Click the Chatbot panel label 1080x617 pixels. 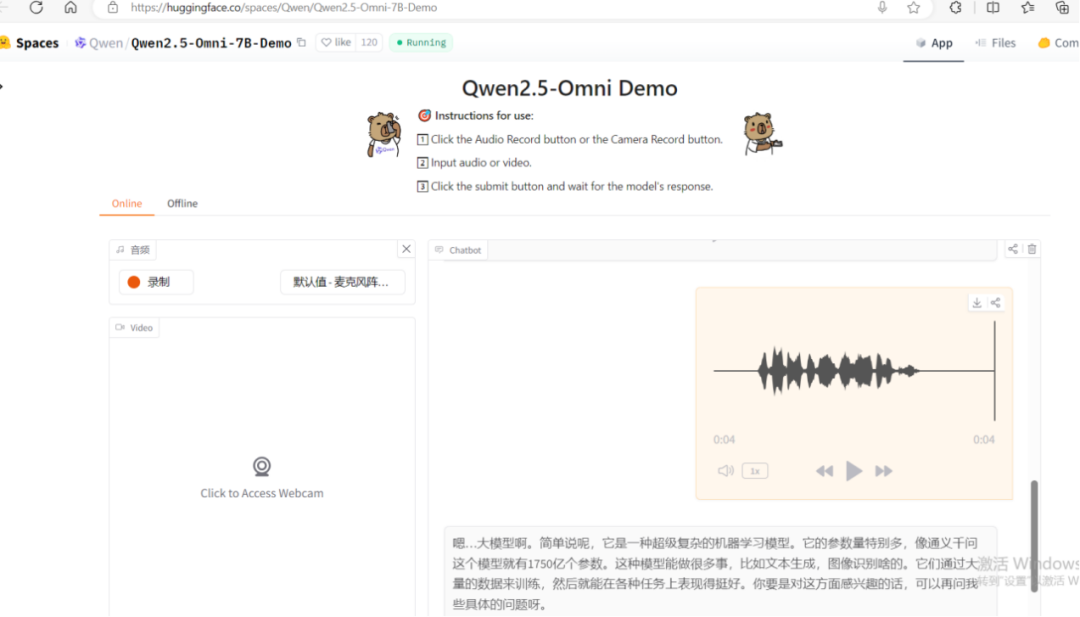coord(459,250)
